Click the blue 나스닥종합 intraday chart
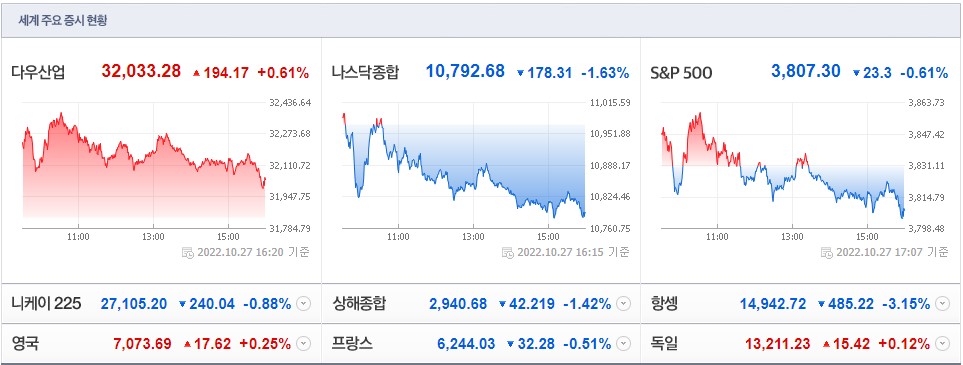Screen dimensions: 963x365 tap(463, 165)
